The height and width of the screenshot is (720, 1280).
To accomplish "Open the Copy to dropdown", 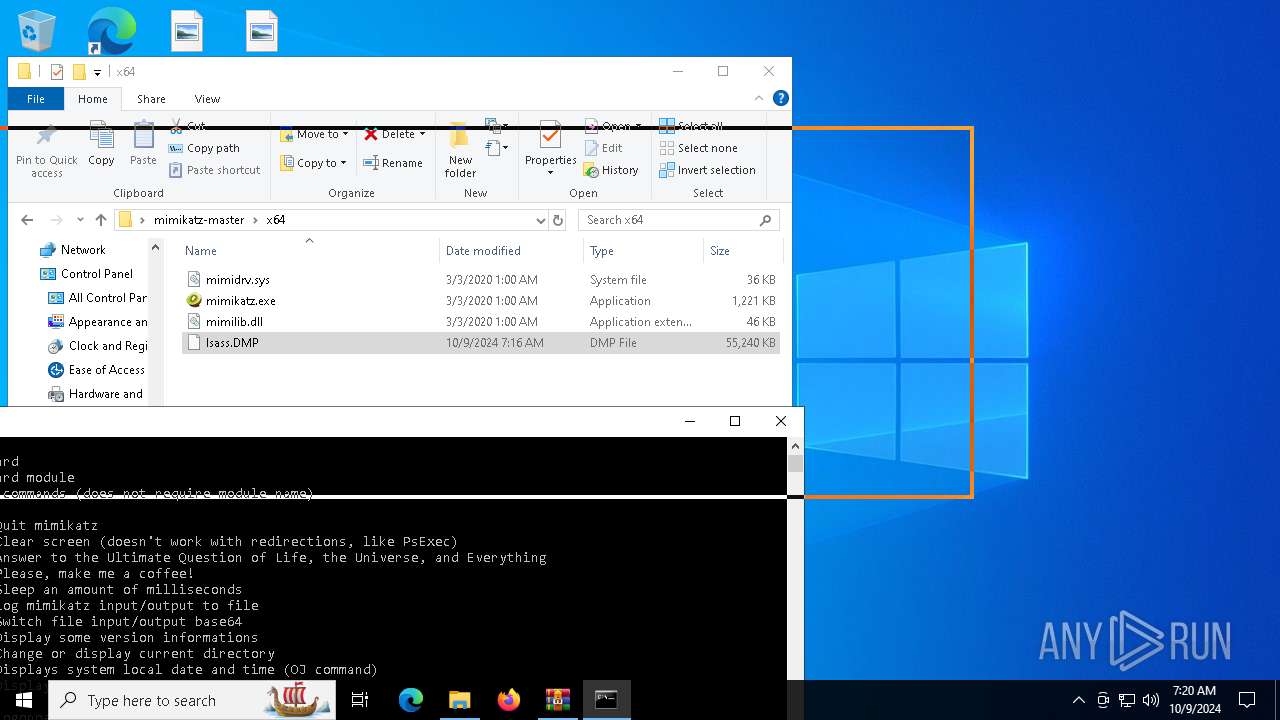I will tap(313, 163).
